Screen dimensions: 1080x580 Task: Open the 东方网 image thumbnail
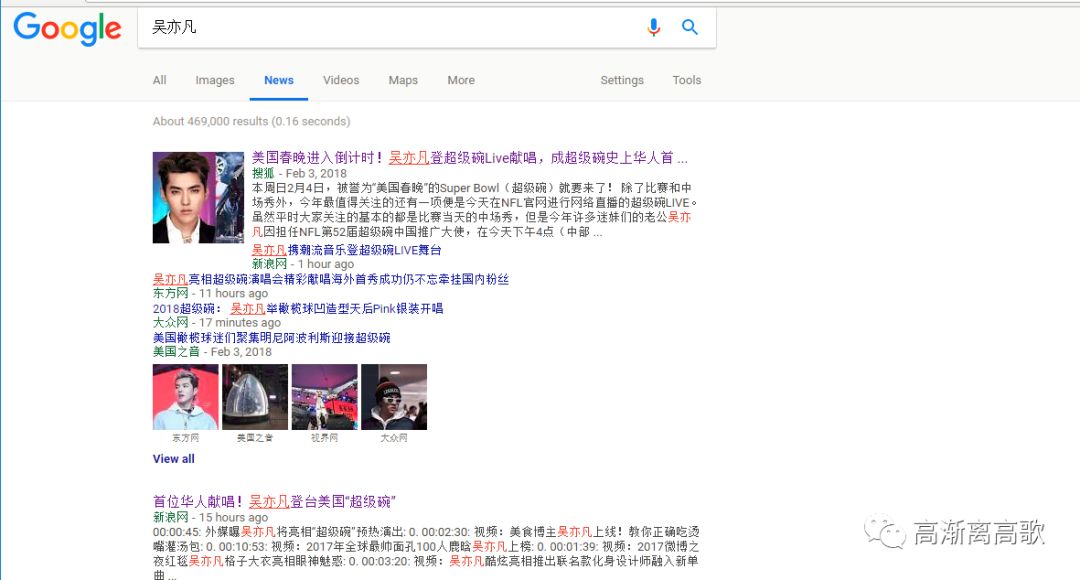pos(185,397)
